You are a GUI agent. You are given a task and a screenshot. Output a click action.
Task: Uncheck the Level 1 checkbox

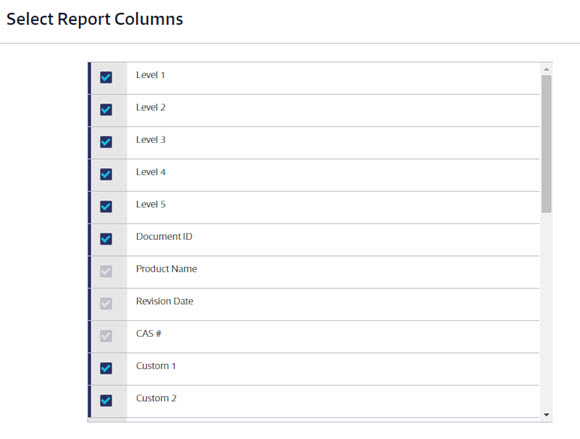point(106,77)
